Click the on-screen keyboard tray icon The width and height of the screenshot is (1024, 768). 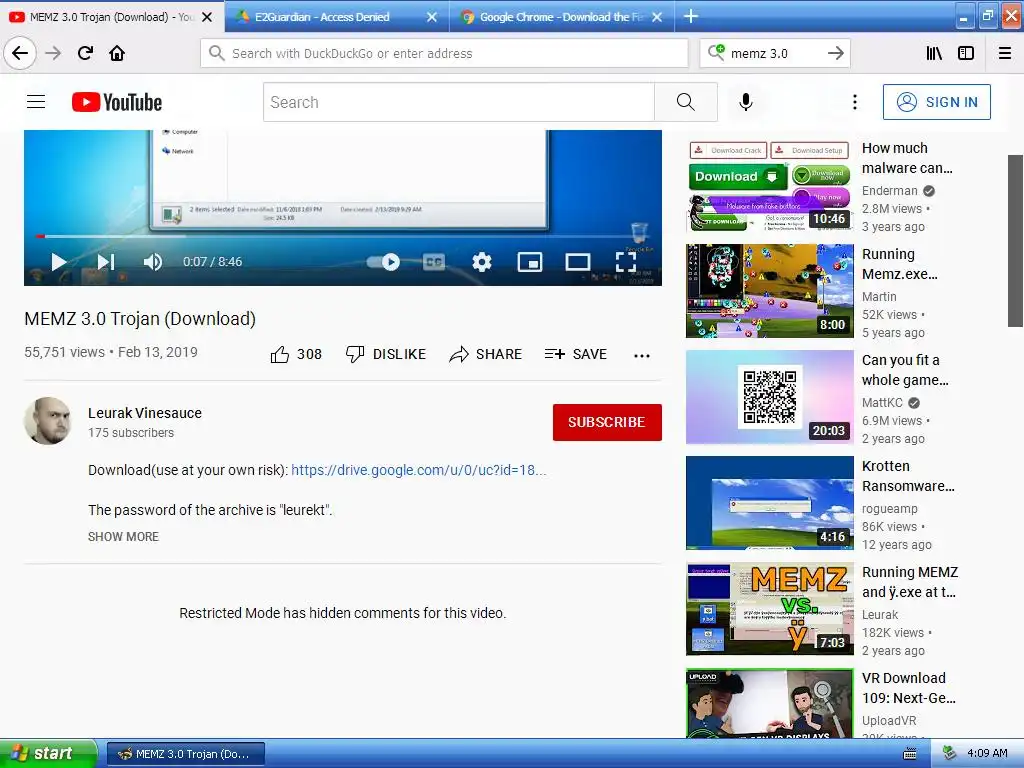coord(909,754)
